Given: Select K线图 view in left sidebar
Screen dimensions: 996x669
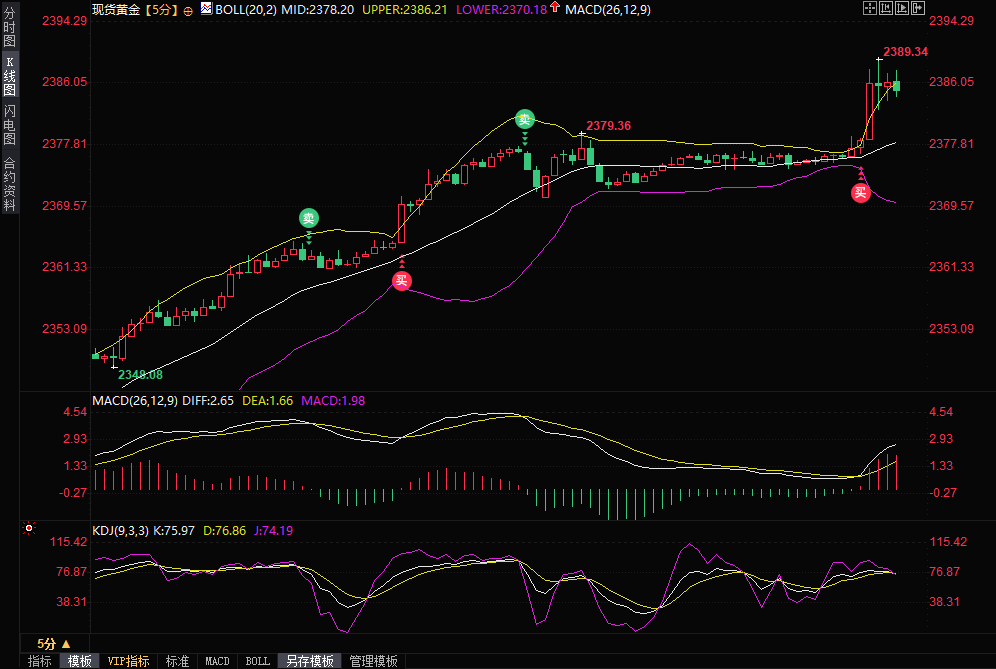Looking at the screenshot, I should pyautogui.click(x=10, y=75).
